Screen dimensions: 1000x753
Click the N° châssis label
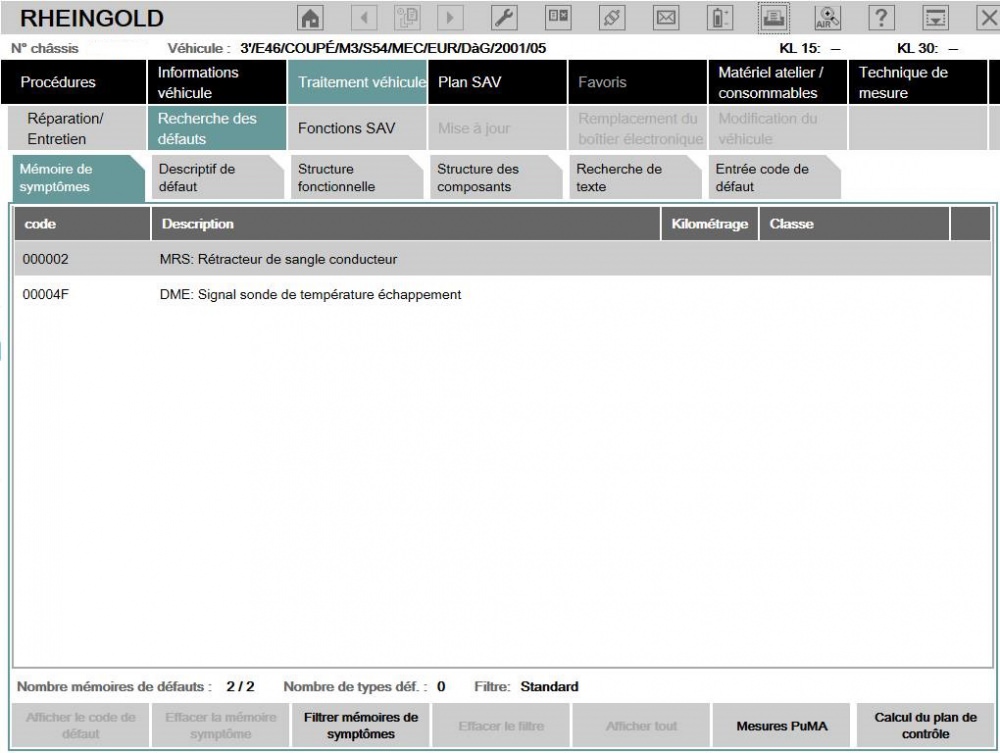45,48
